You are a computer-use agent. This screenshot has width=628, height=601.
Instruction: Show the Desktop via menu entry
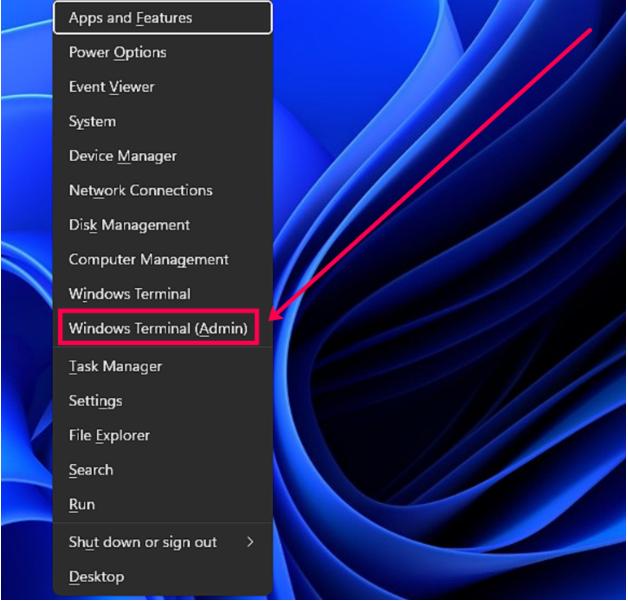pos(163,576)
